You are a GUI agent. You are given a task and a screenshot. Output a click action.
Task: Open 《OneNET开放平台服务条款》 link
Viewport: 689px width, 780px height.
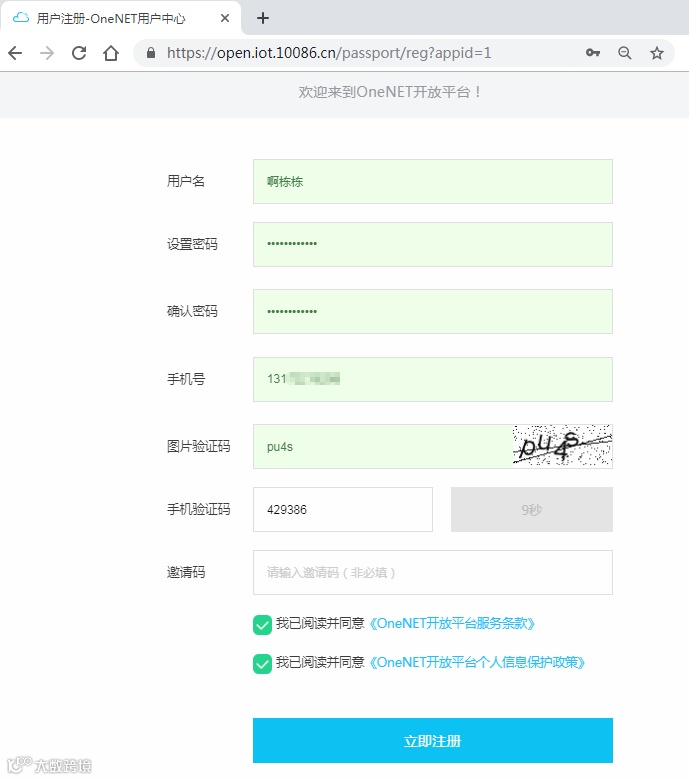(452, 623)
